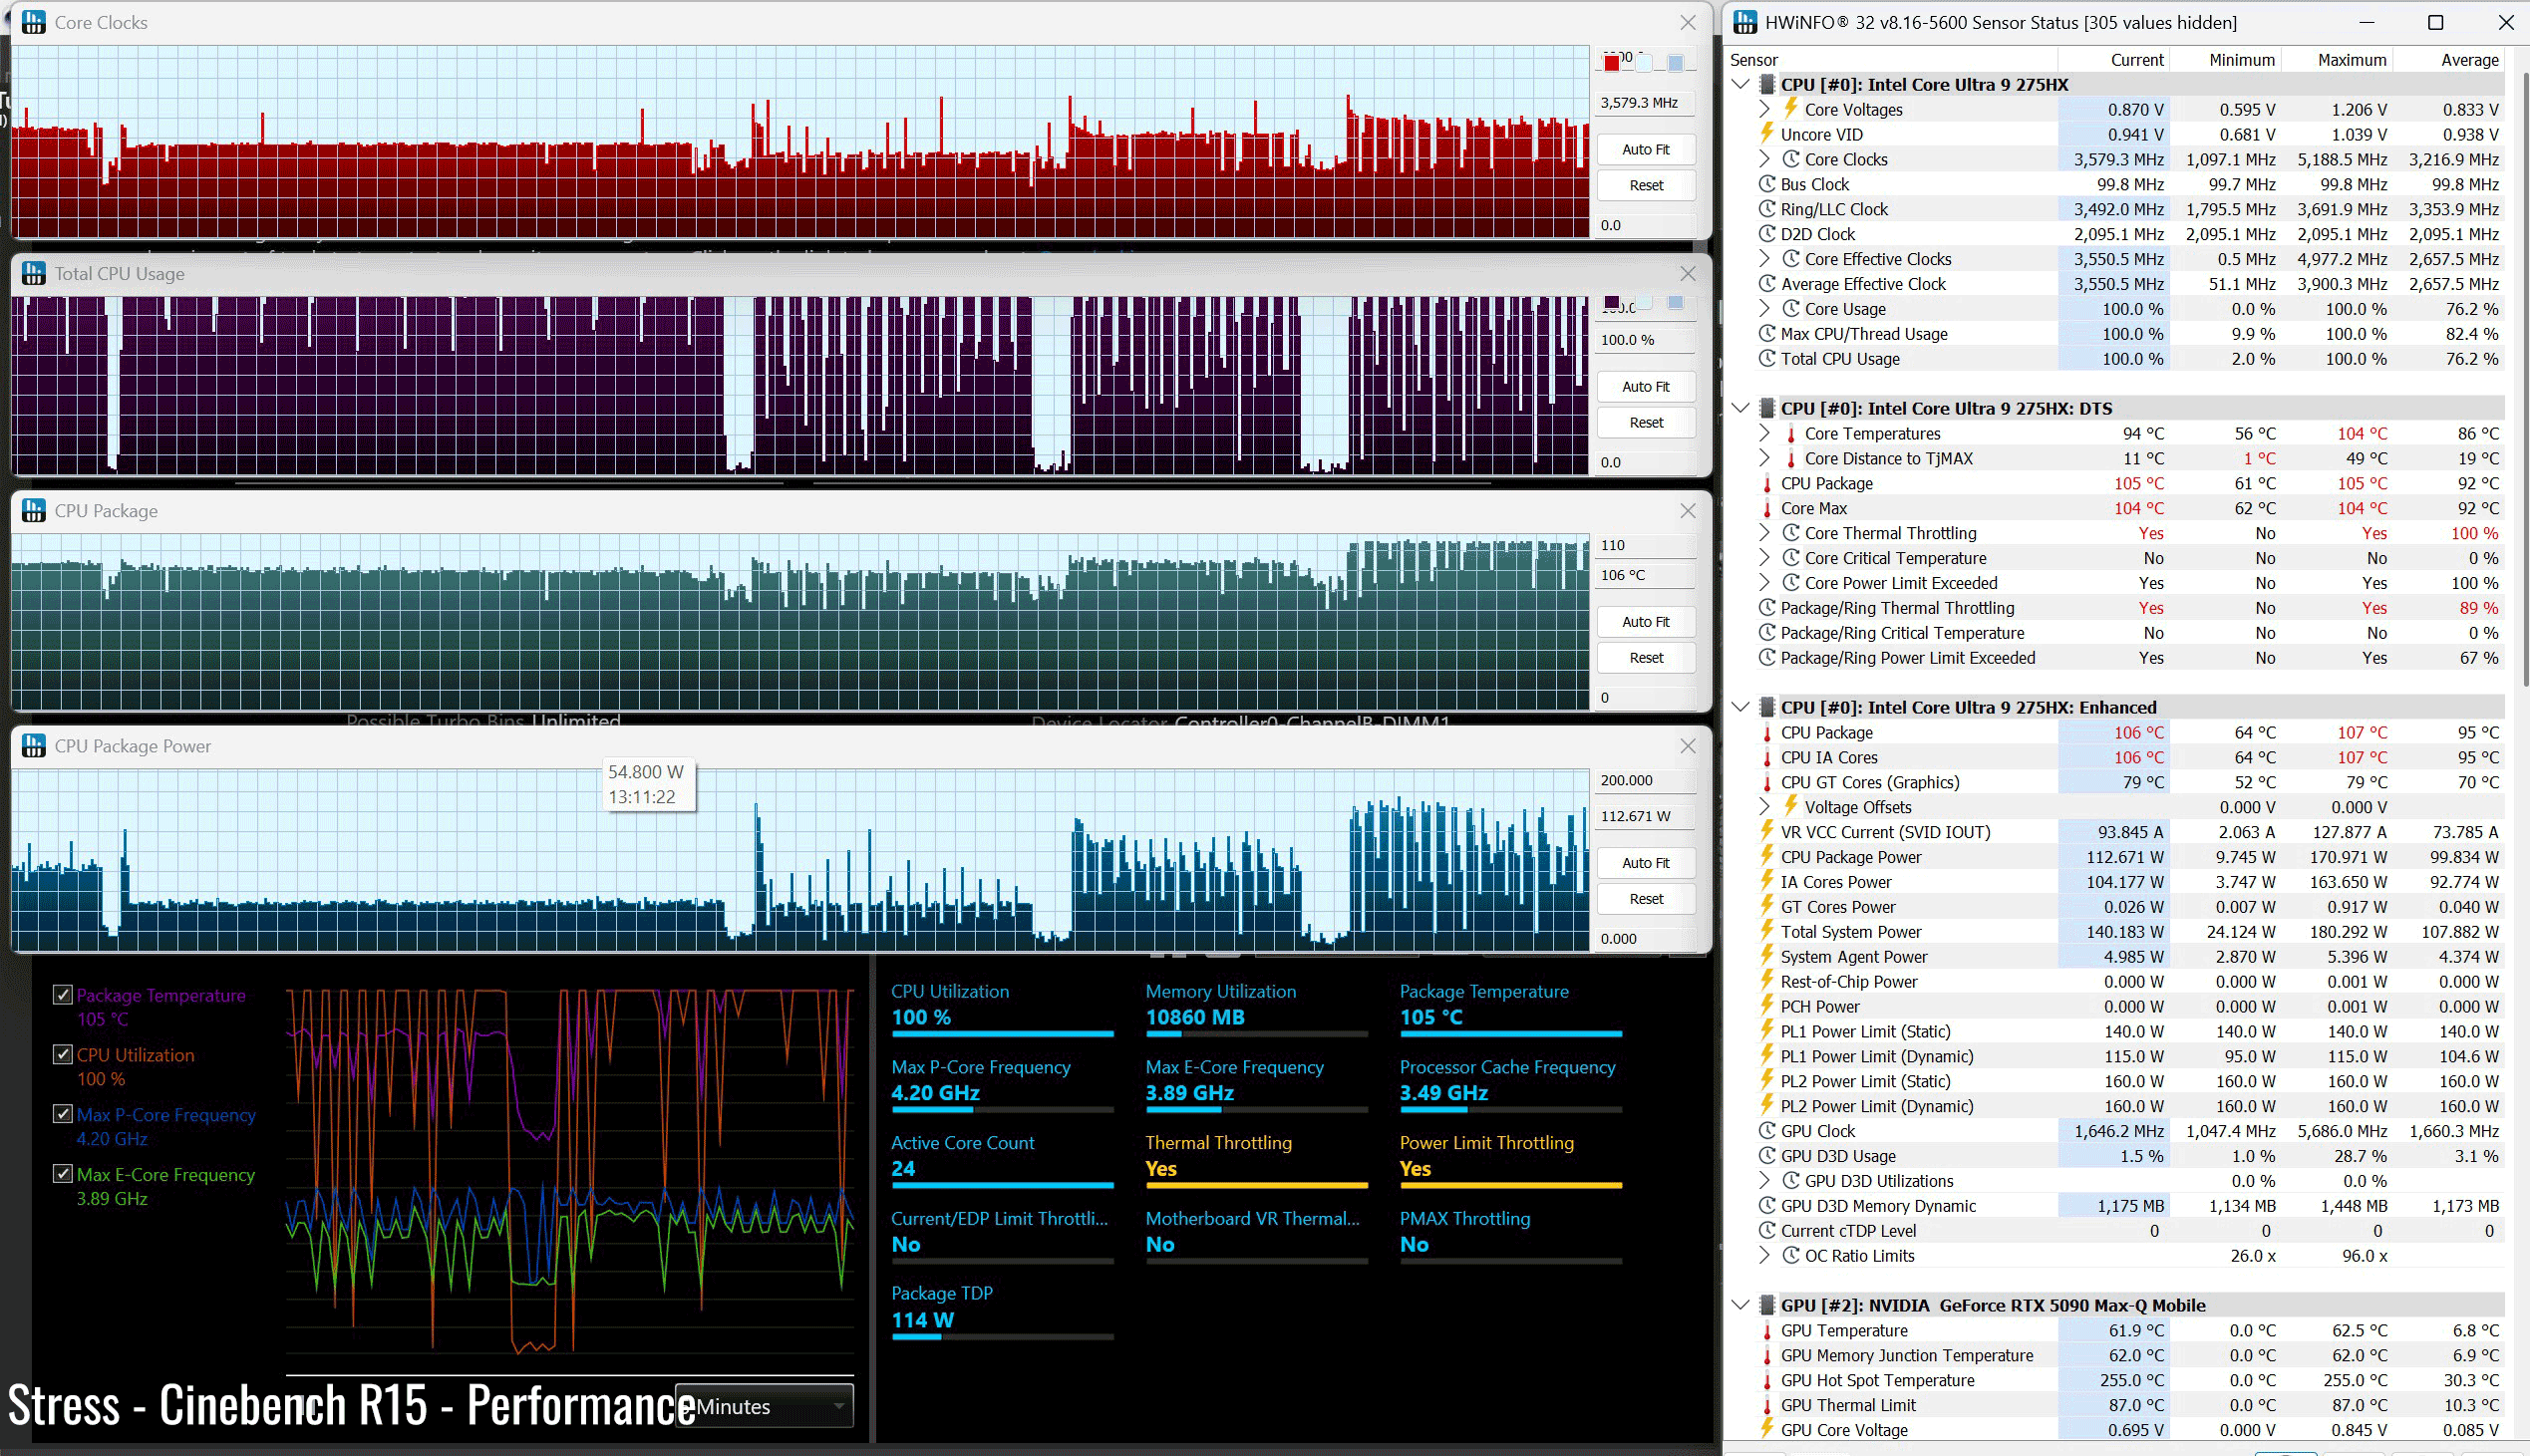The width and height of the screenshot is (2530, 1456).
Task: Click the lightning icon next to GPU Core Voltage
Action: (1767, 1430)
